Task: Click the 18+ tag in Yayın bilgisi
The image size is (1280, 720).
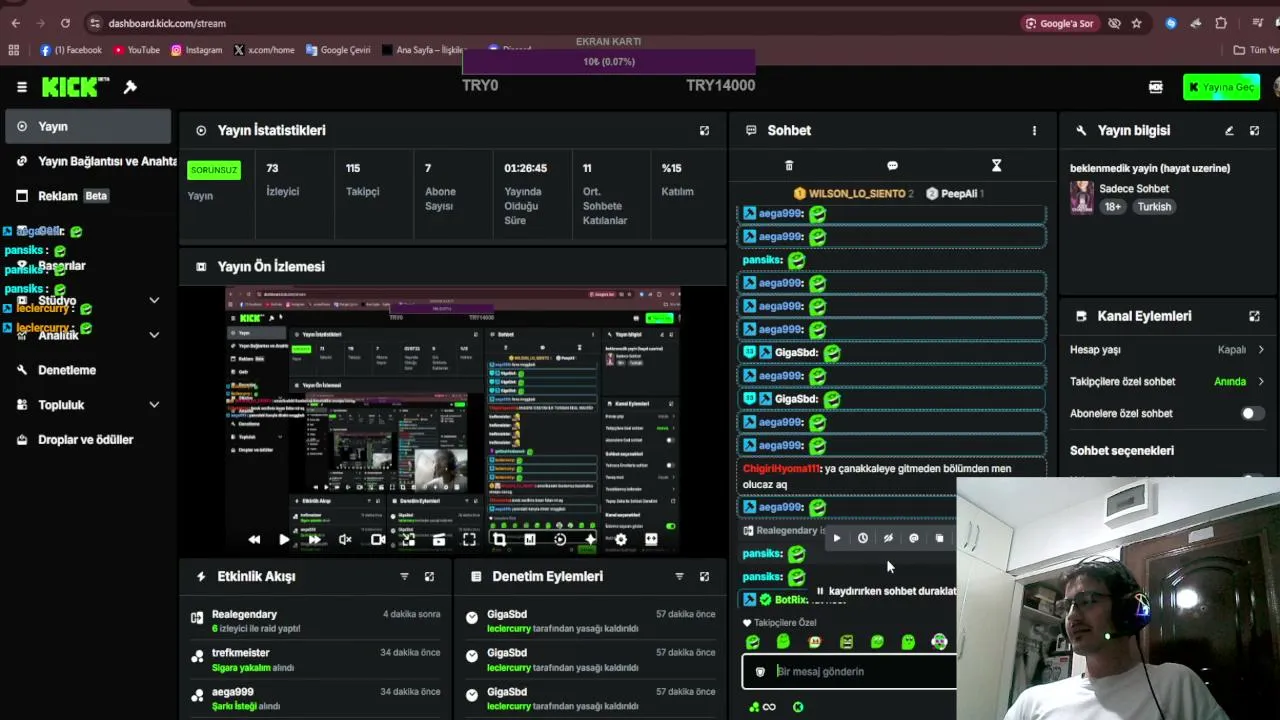Action: [1113, 207]
